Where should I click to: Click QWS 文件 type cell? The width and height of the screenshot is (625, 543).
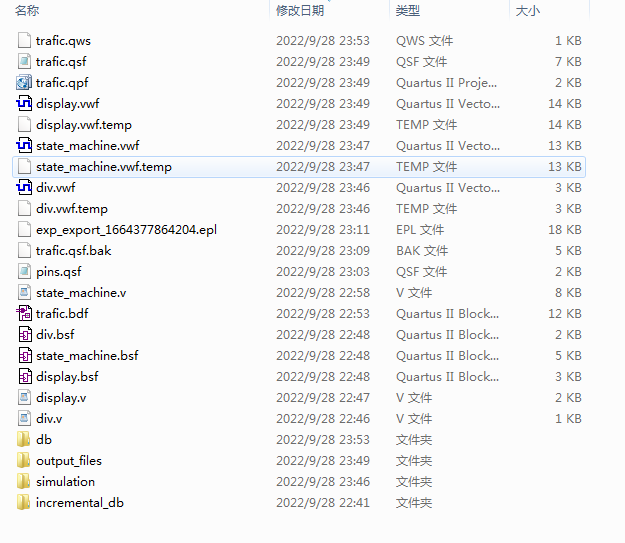(x=424, y=41)
